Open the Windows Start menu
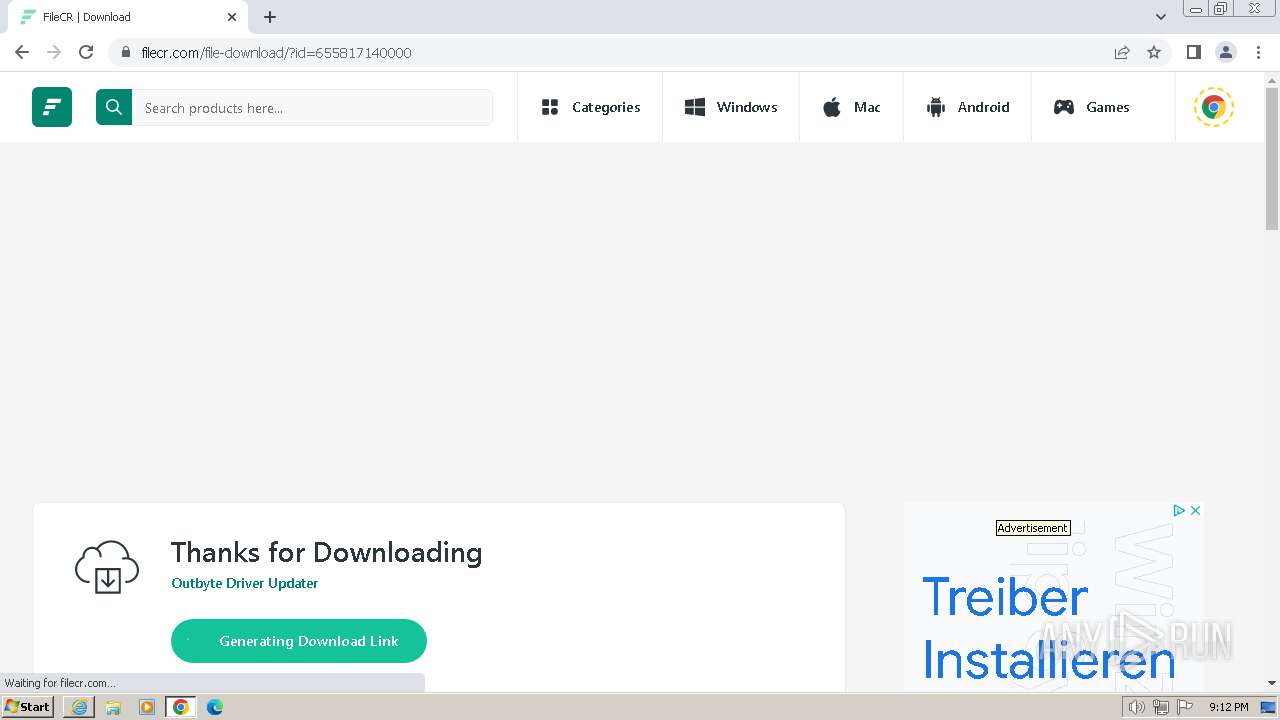Screen dimensions: 1280x720 28,707
